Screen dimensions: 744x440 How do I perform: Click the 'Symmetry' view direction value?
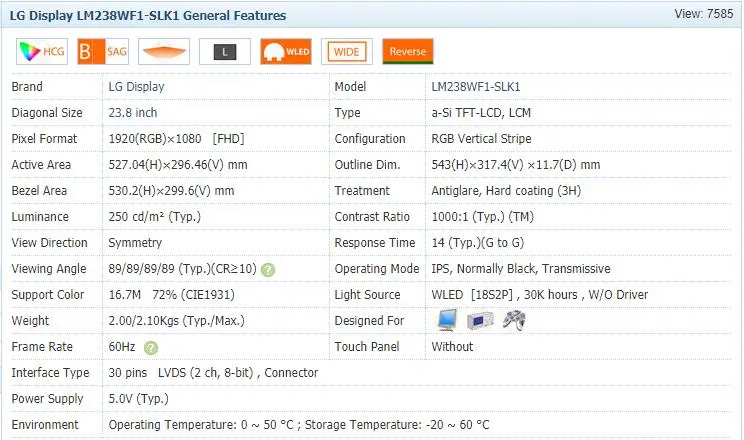tap(135, 243)
